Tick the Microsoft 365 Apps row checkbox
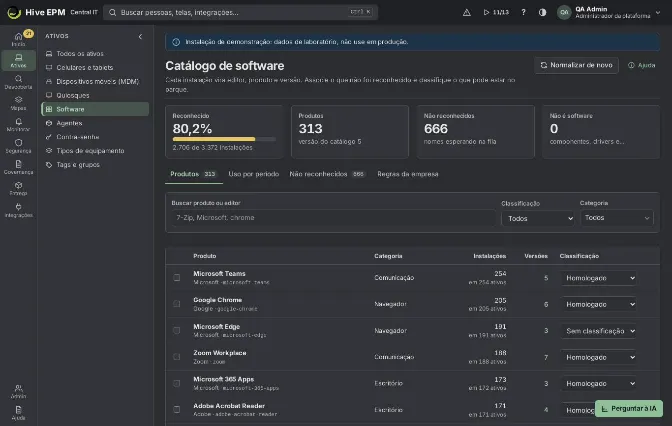The image size is (672, 426). pyautogui.click(x=177, y=383)
